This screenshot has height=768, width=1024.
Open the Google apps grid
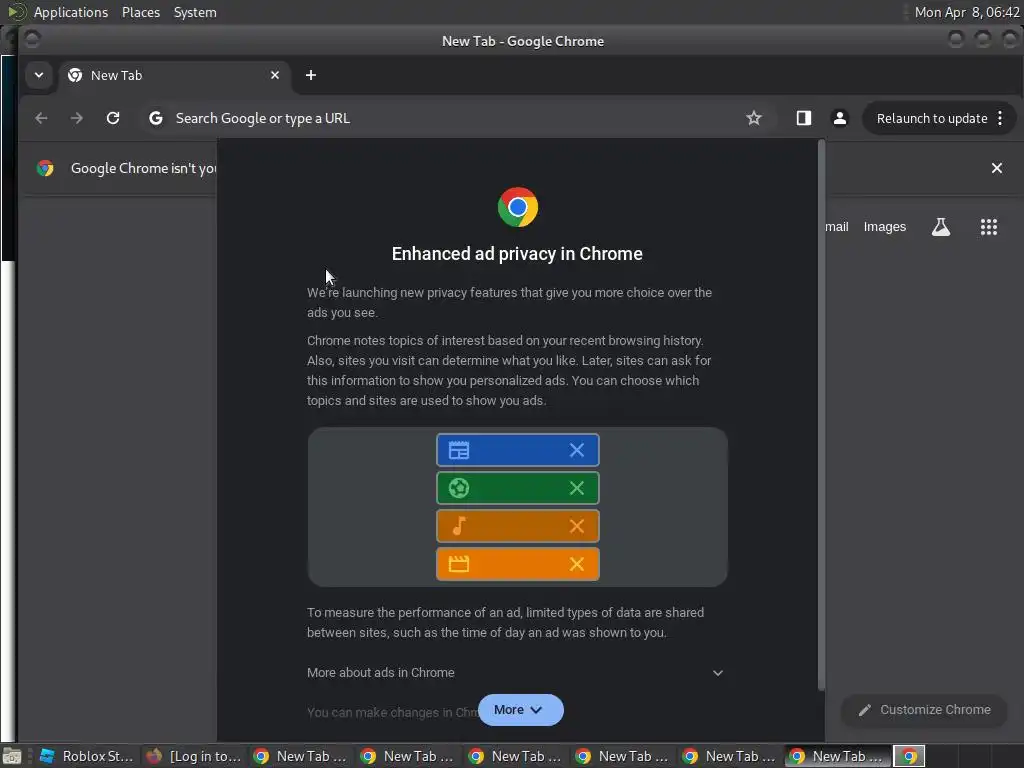pos(989,227)
